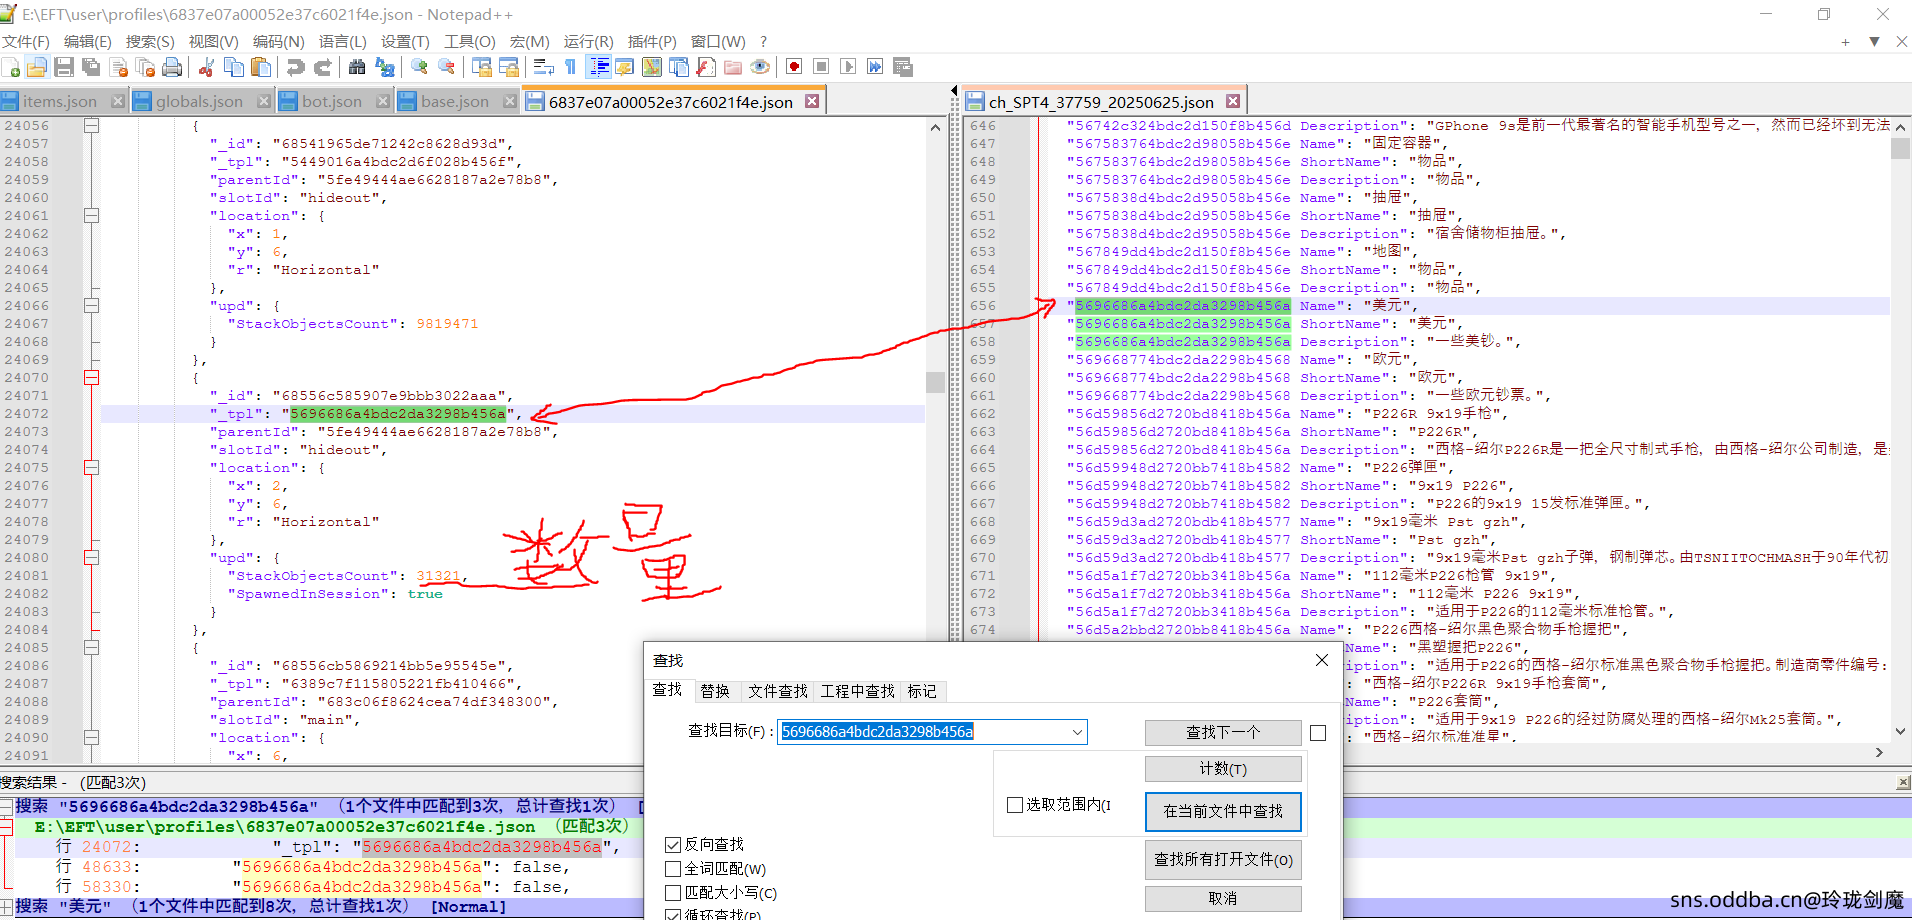Tick the checkbox beside 查找下一个 button

[x=1318, y=733]
